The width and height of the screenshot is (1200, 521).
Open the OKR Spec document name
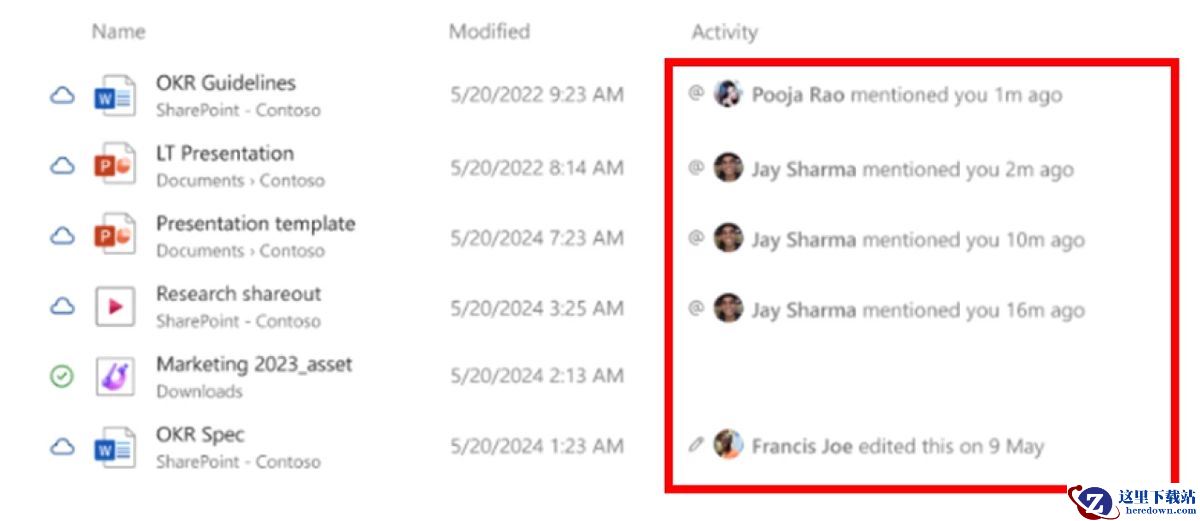click(200, 435)
